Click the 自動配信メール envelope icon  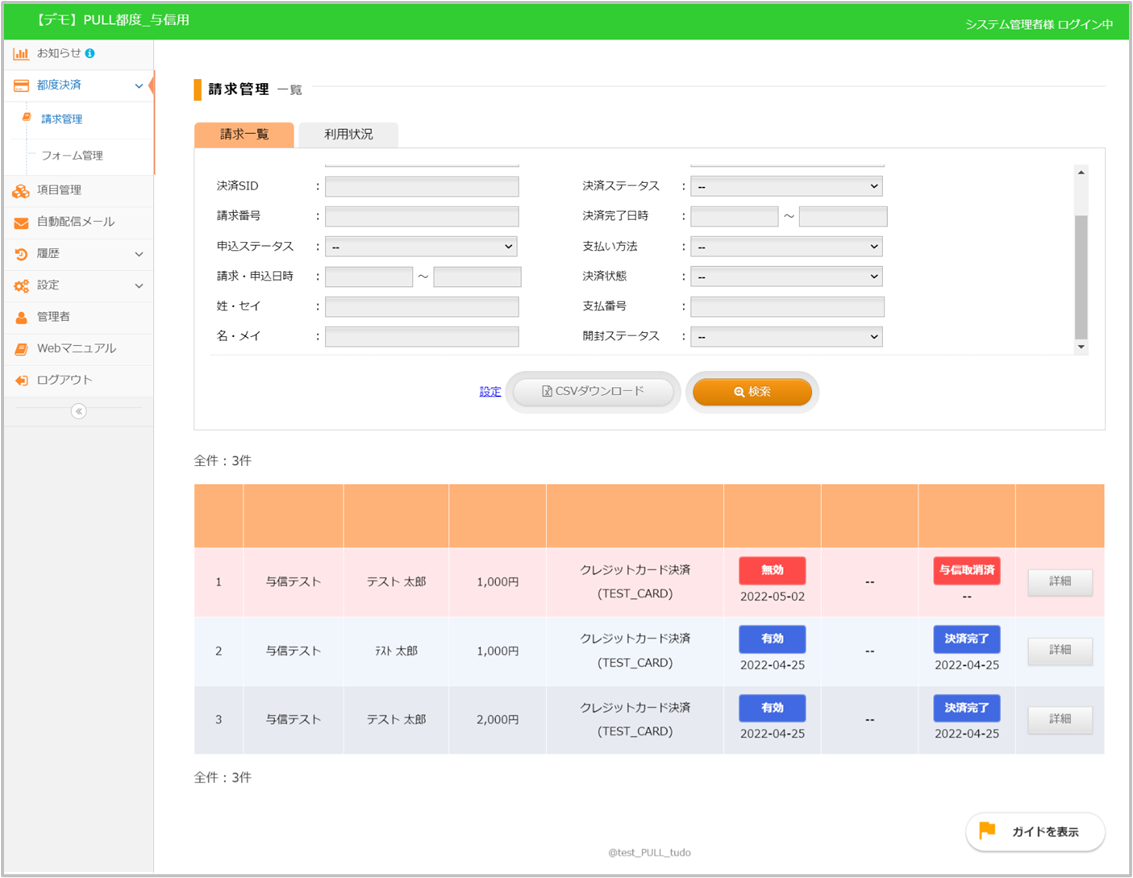(x=21, y=222)
